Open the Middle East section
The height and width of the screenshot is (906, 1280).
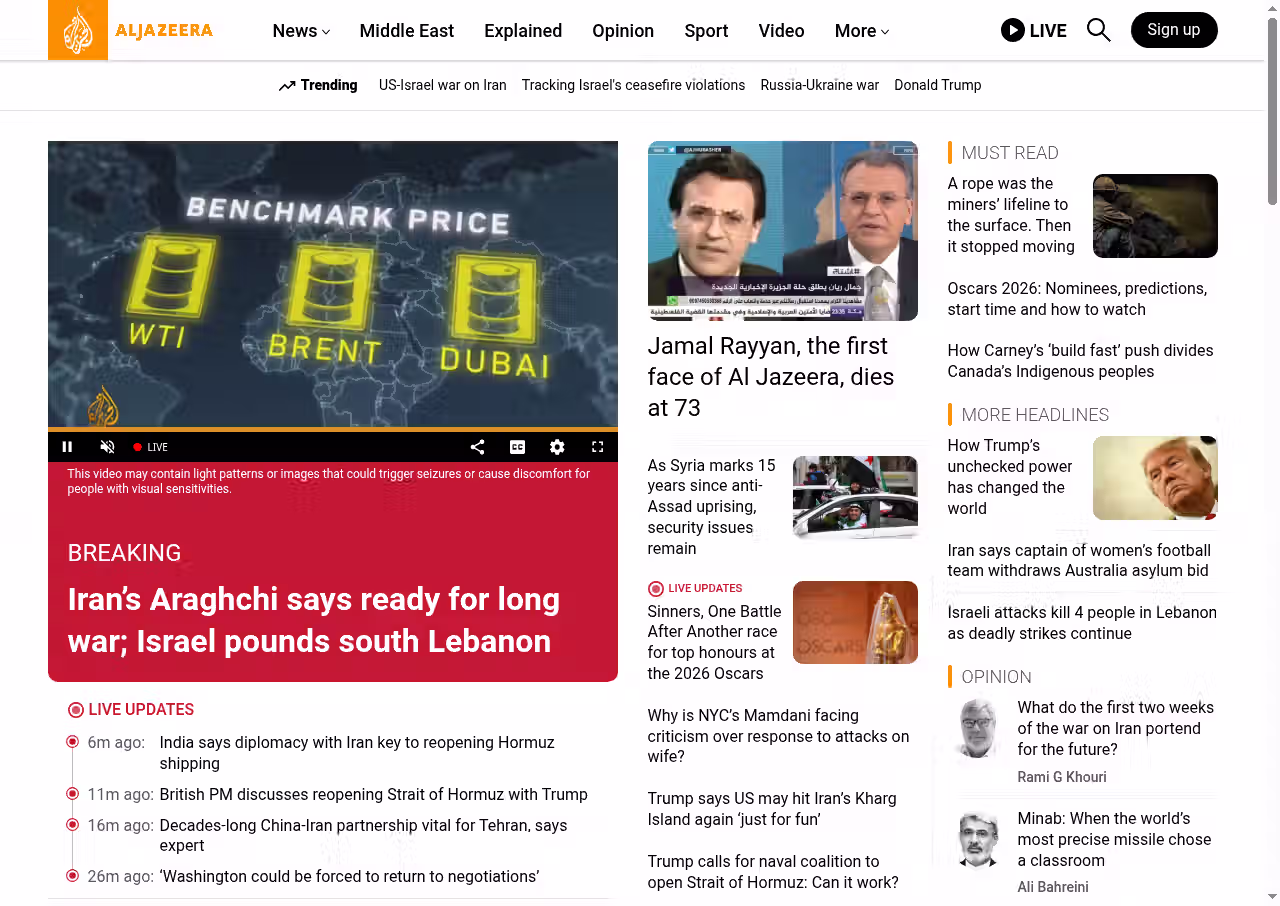[406, 31]
